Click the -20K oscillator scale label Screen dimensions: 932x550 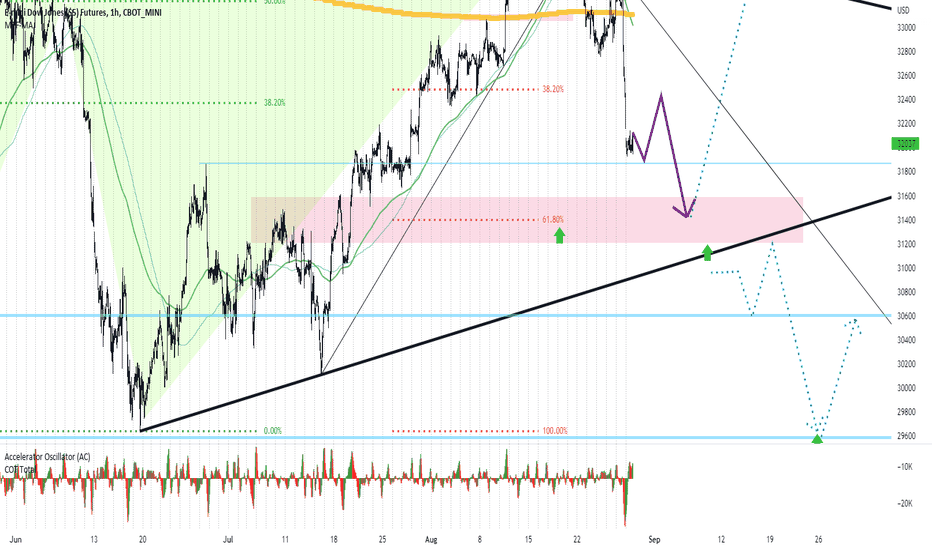905,504
